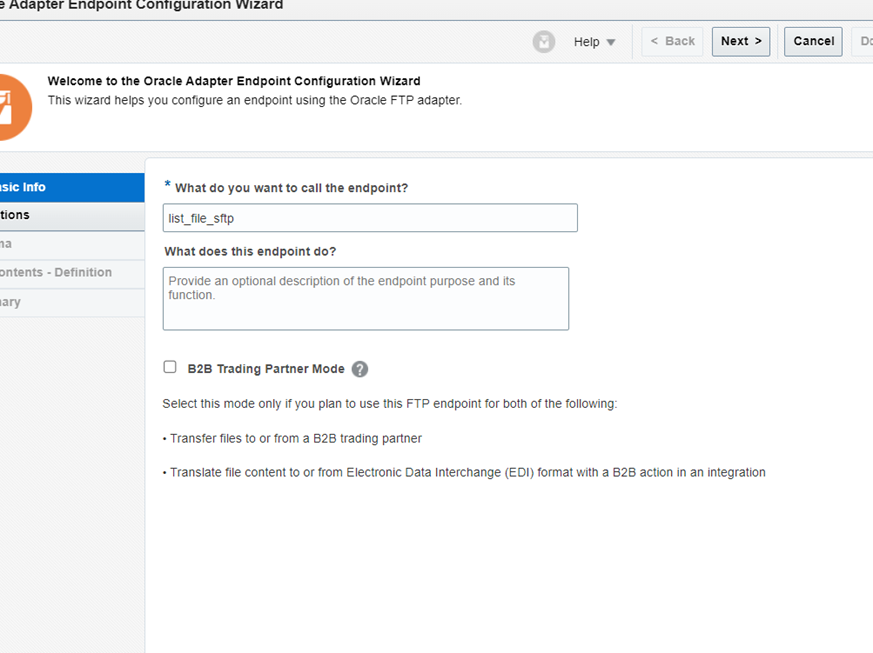
Task: Enable the B2B Trading Partner Mode checkbox
Action: click(x=170, y=367)
